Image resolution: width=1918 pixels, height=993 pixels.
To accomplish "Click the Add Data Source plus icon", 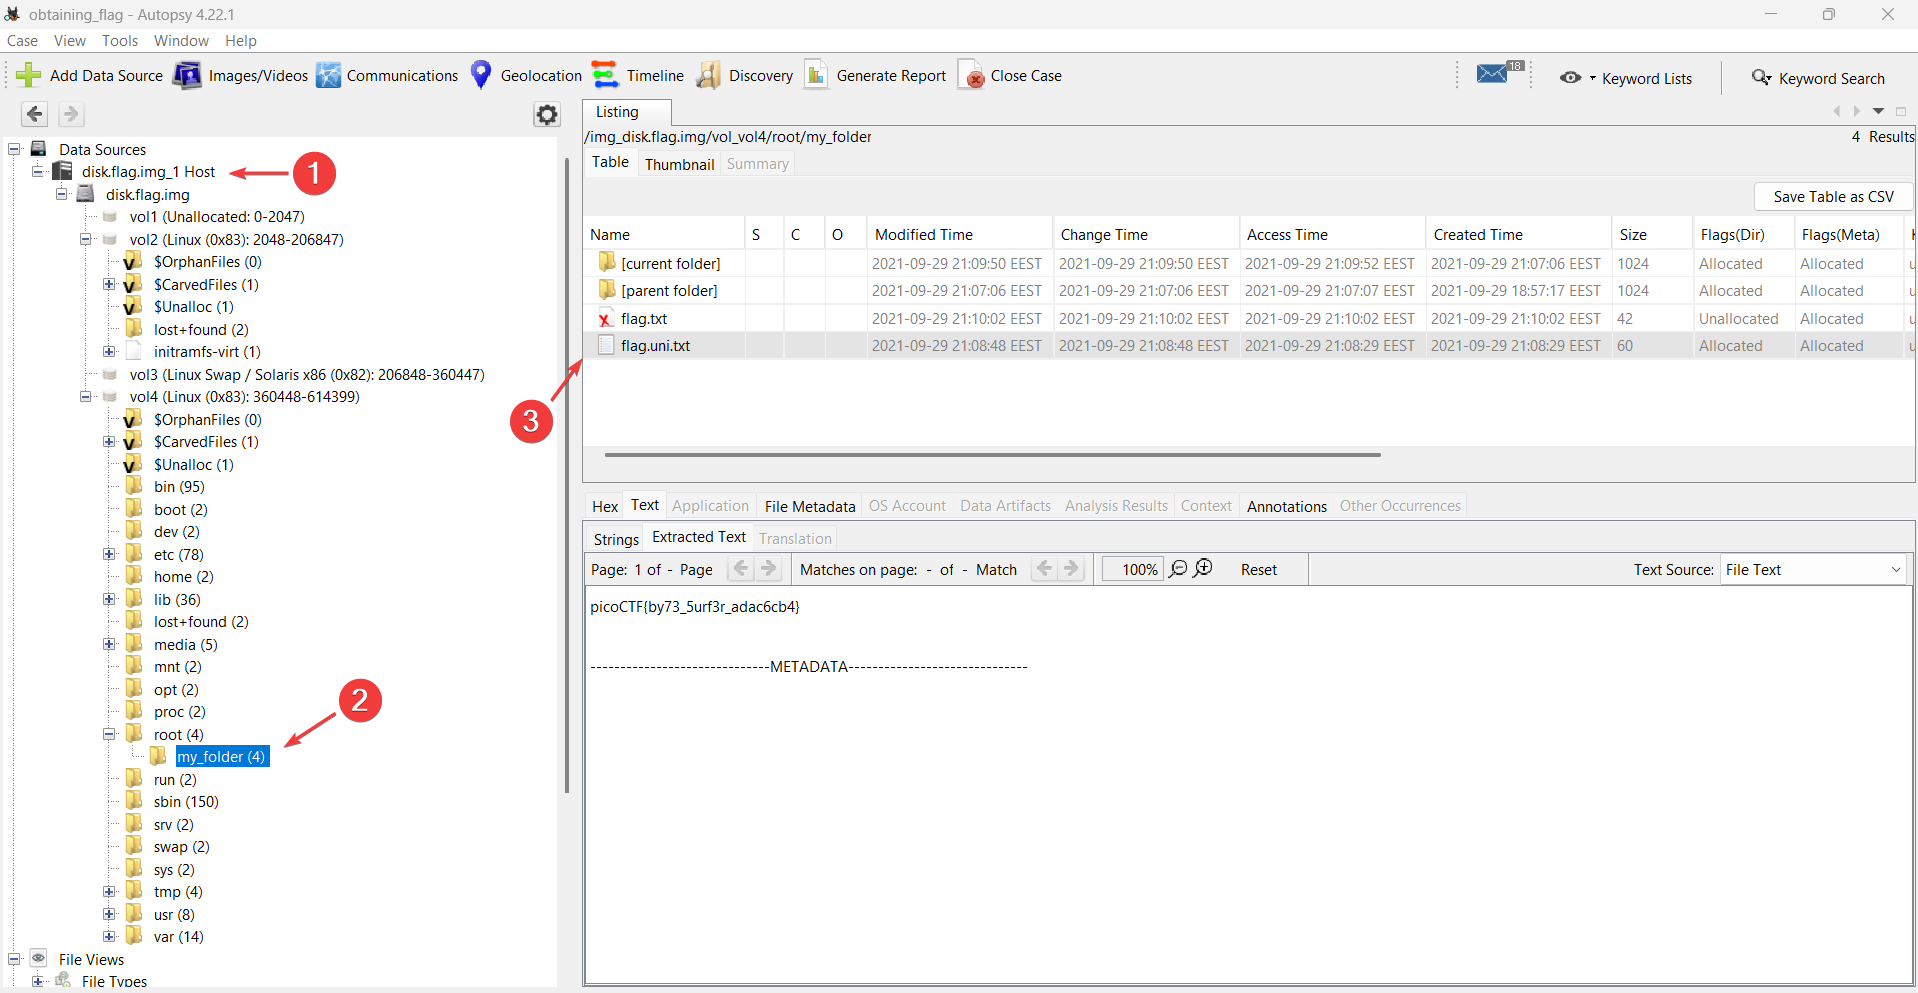I will tap(29, 76).
